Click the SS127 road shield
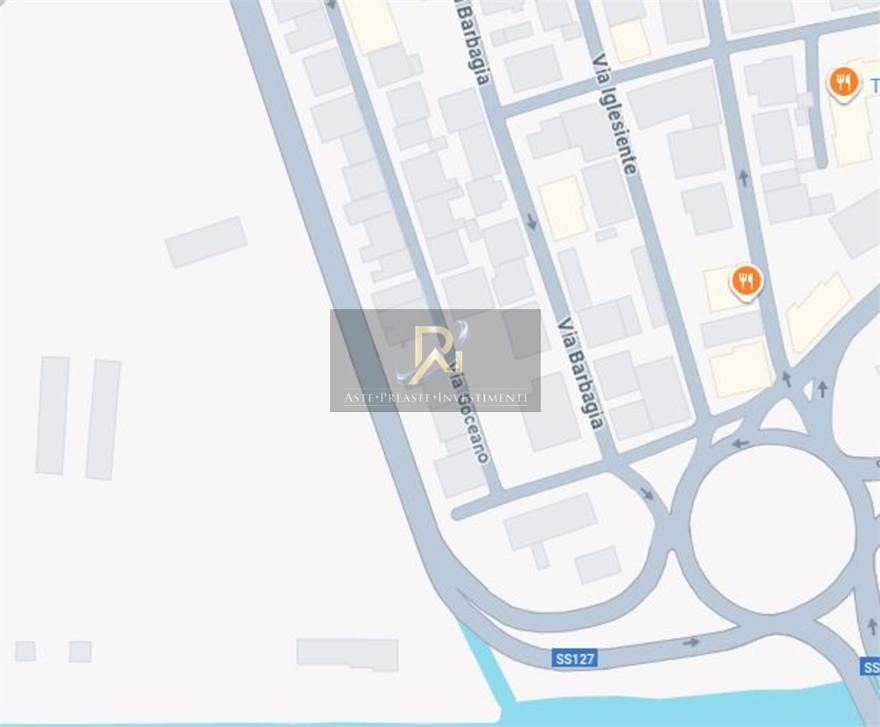The image size is (880, 727). point(575,657)
